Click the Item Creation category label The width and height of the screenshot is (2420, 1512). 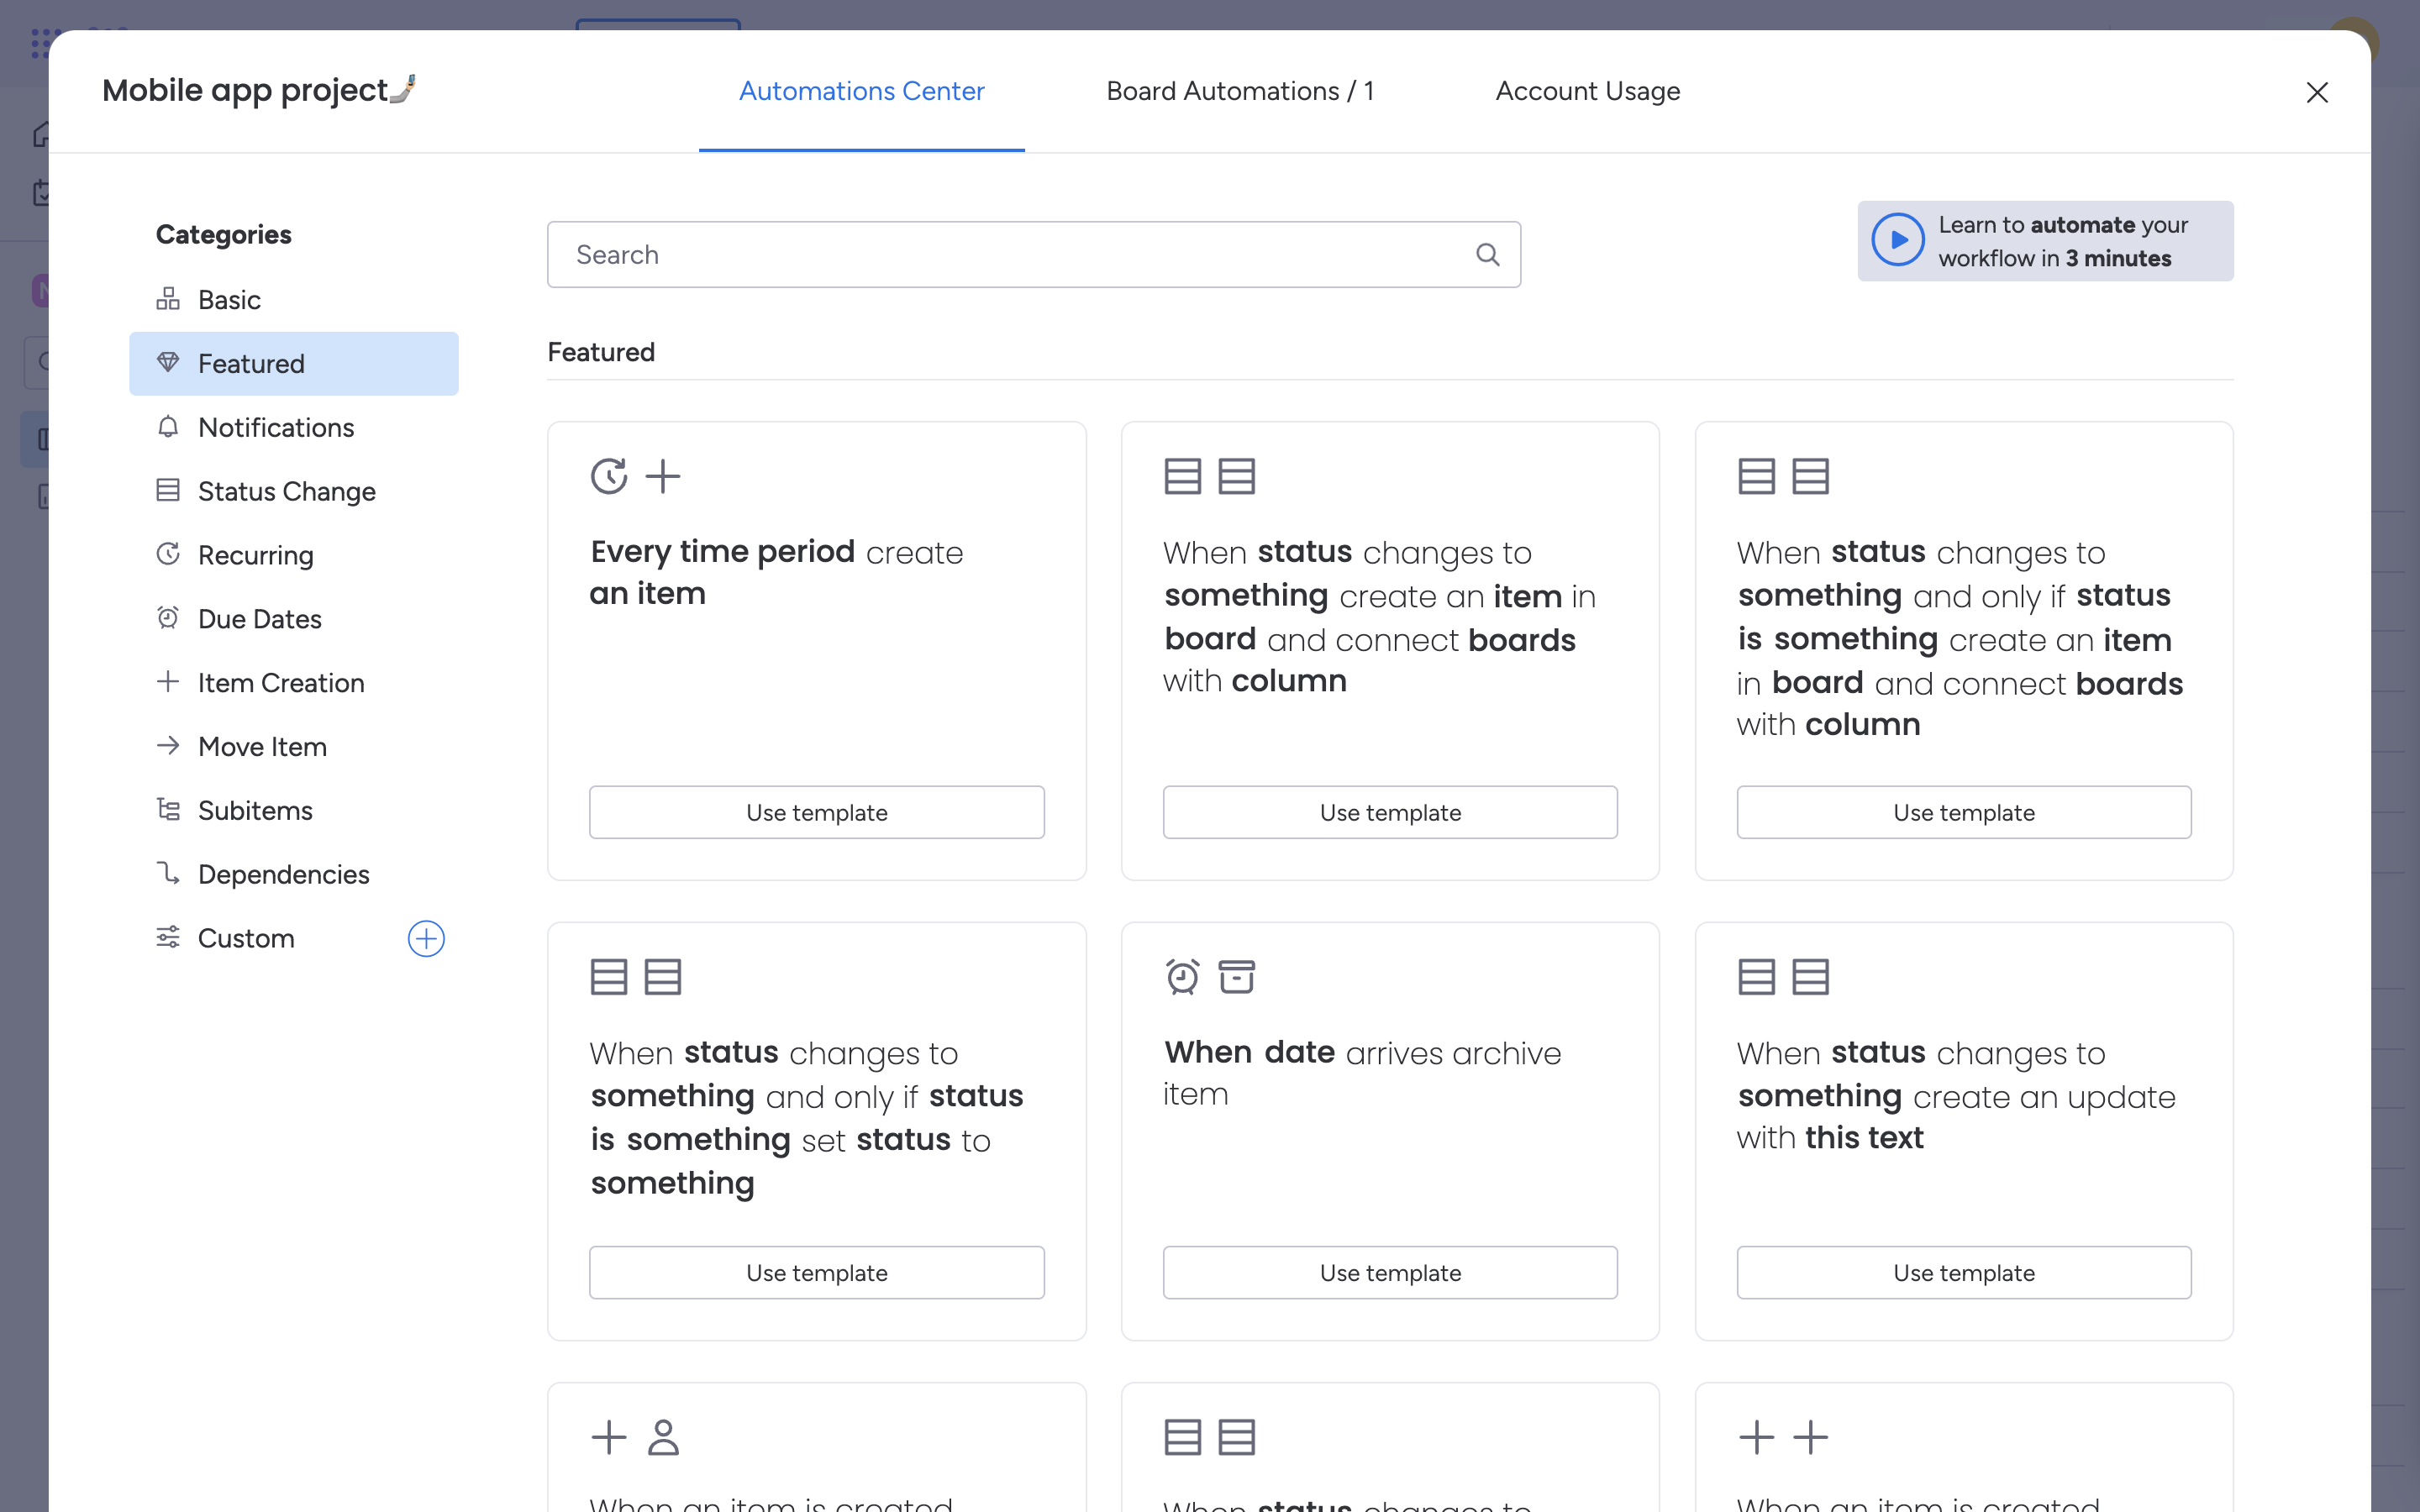281,683
